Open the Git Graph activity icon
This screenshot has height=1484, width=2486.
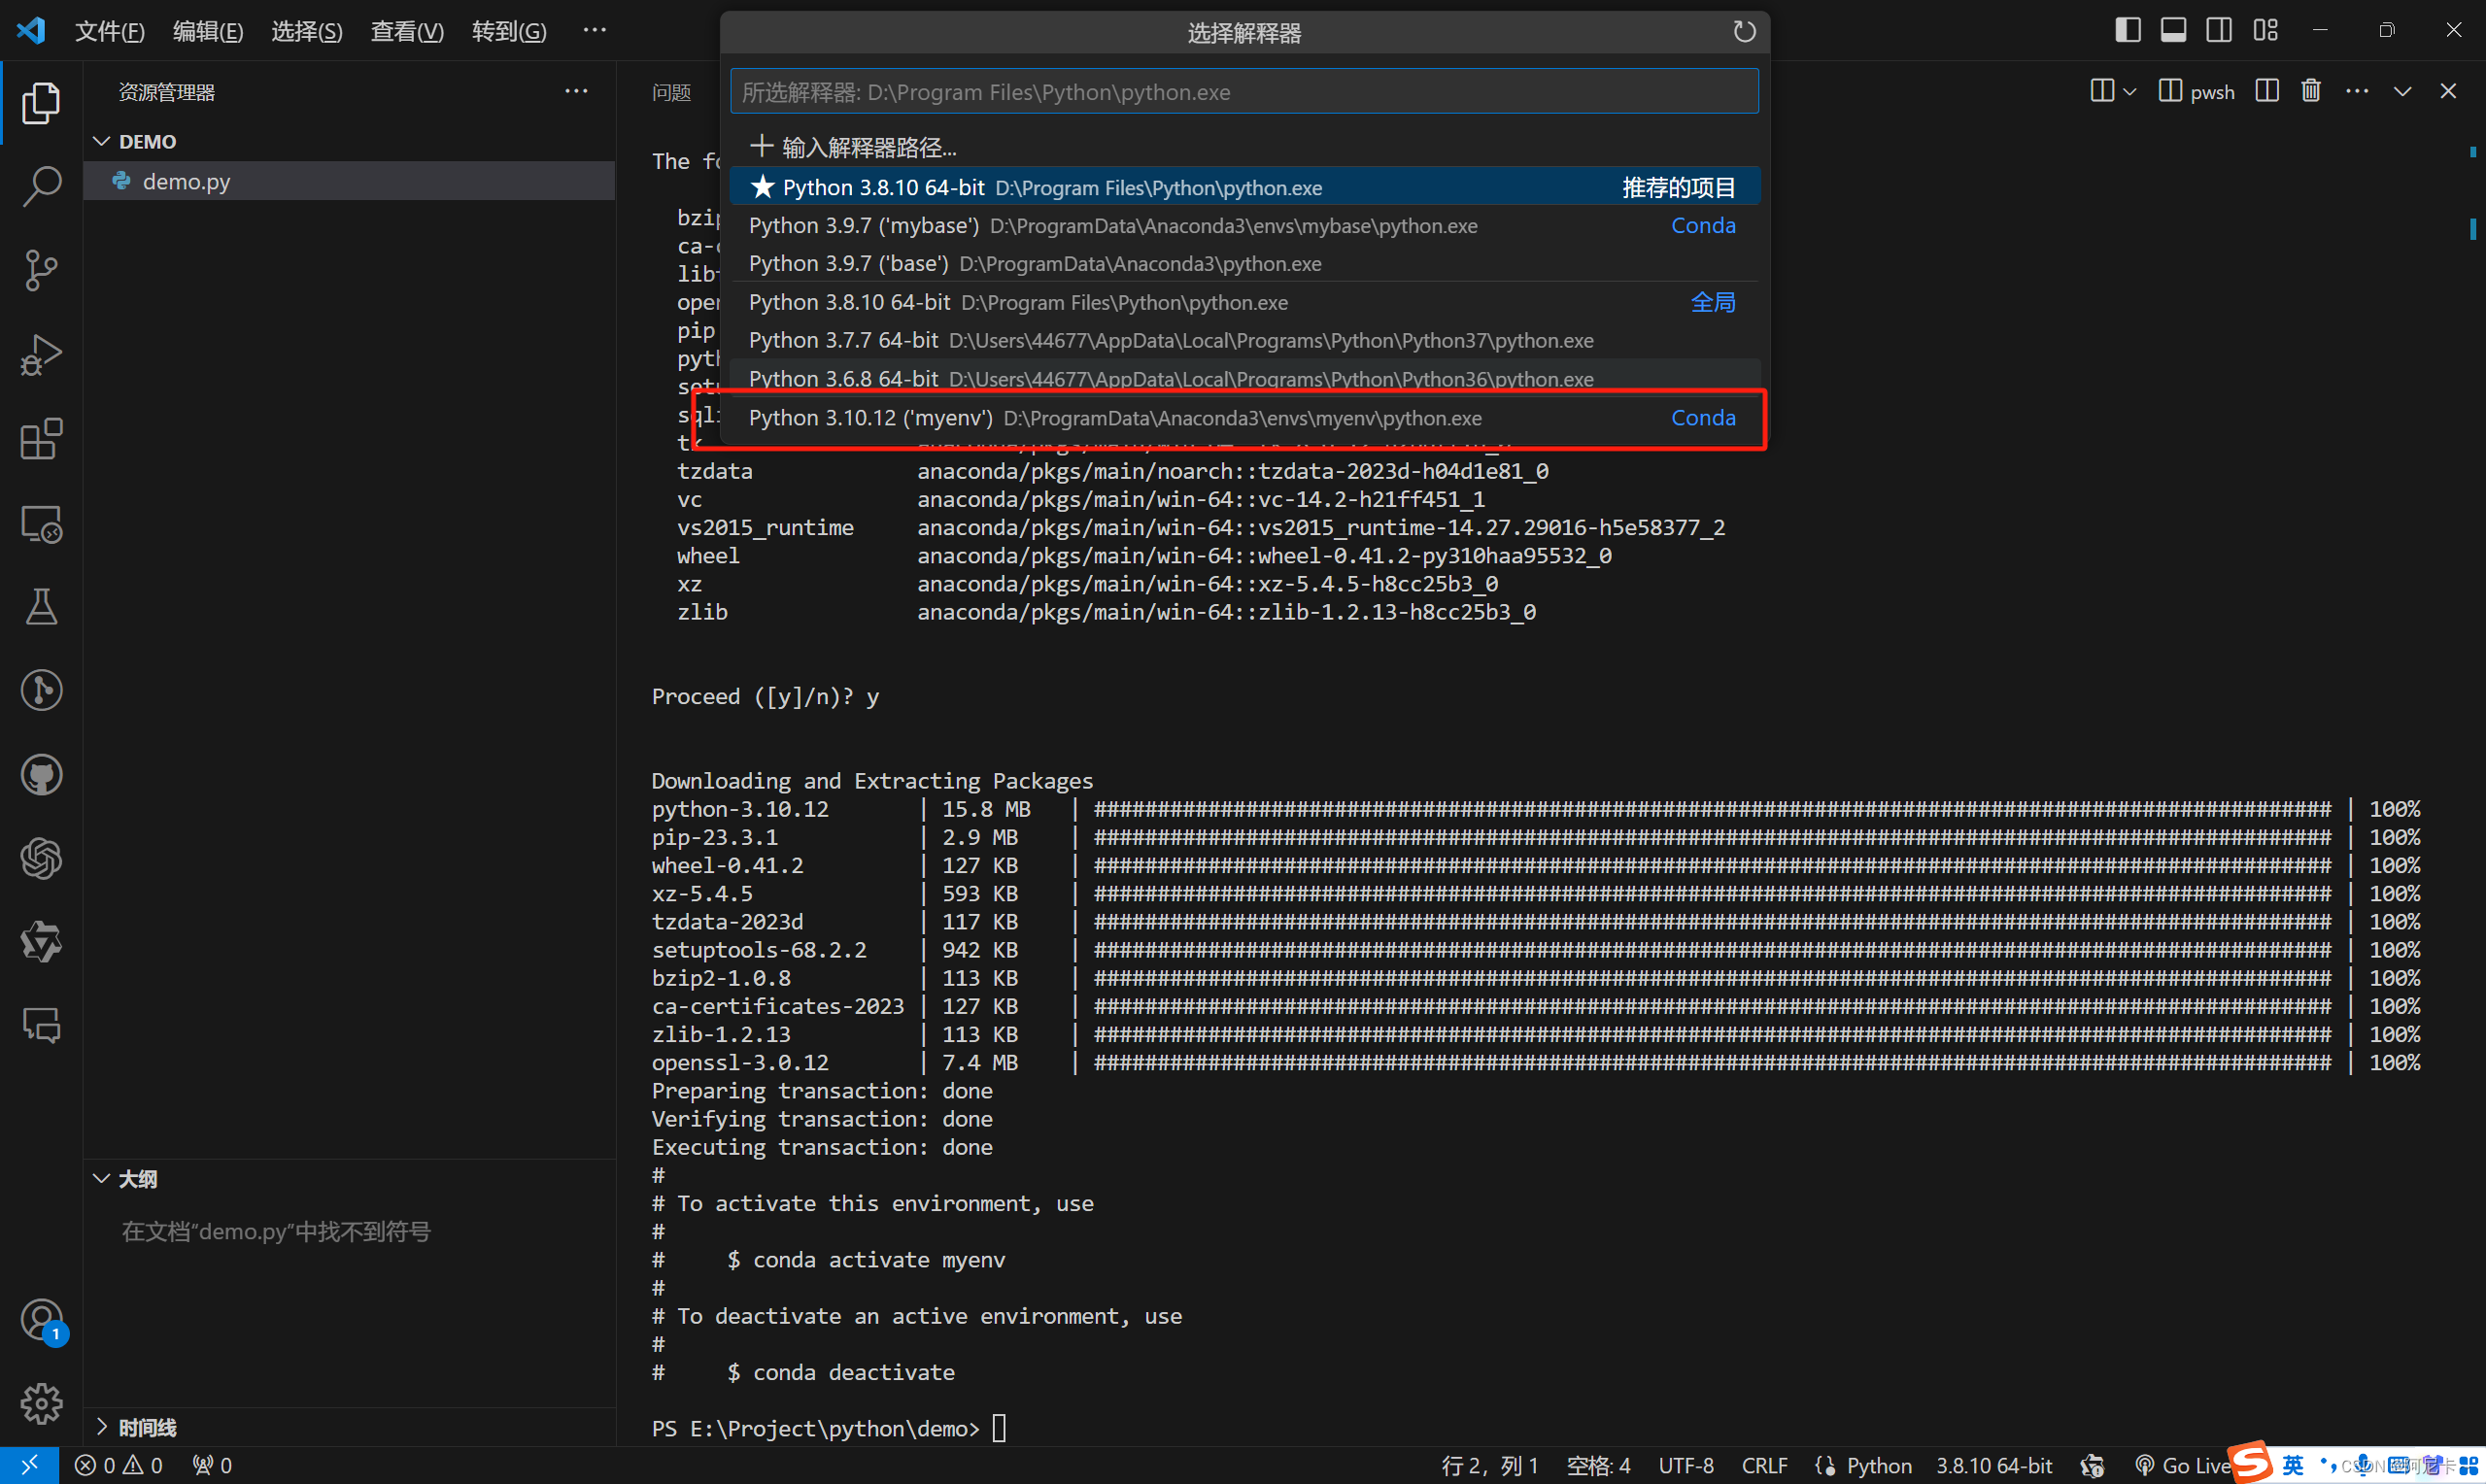[41, 691]
